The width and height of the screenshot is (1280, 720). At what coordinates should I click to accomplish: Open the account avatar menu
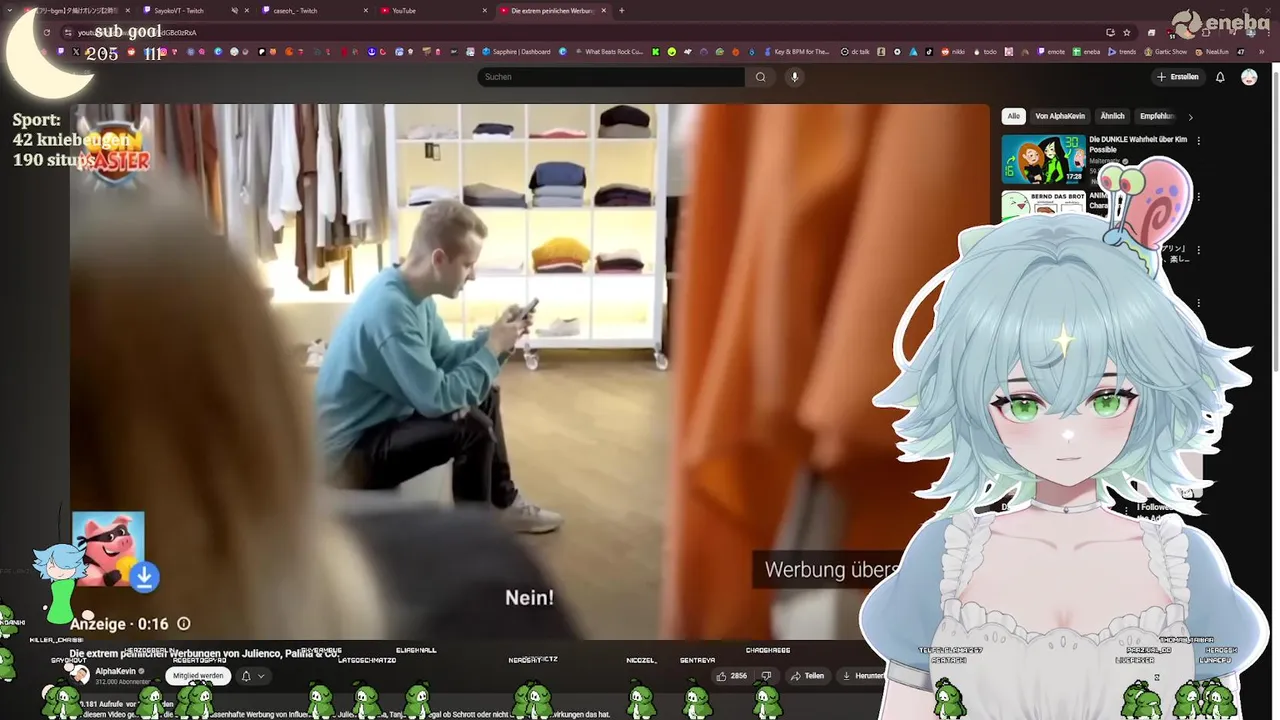coord(1249,77)
